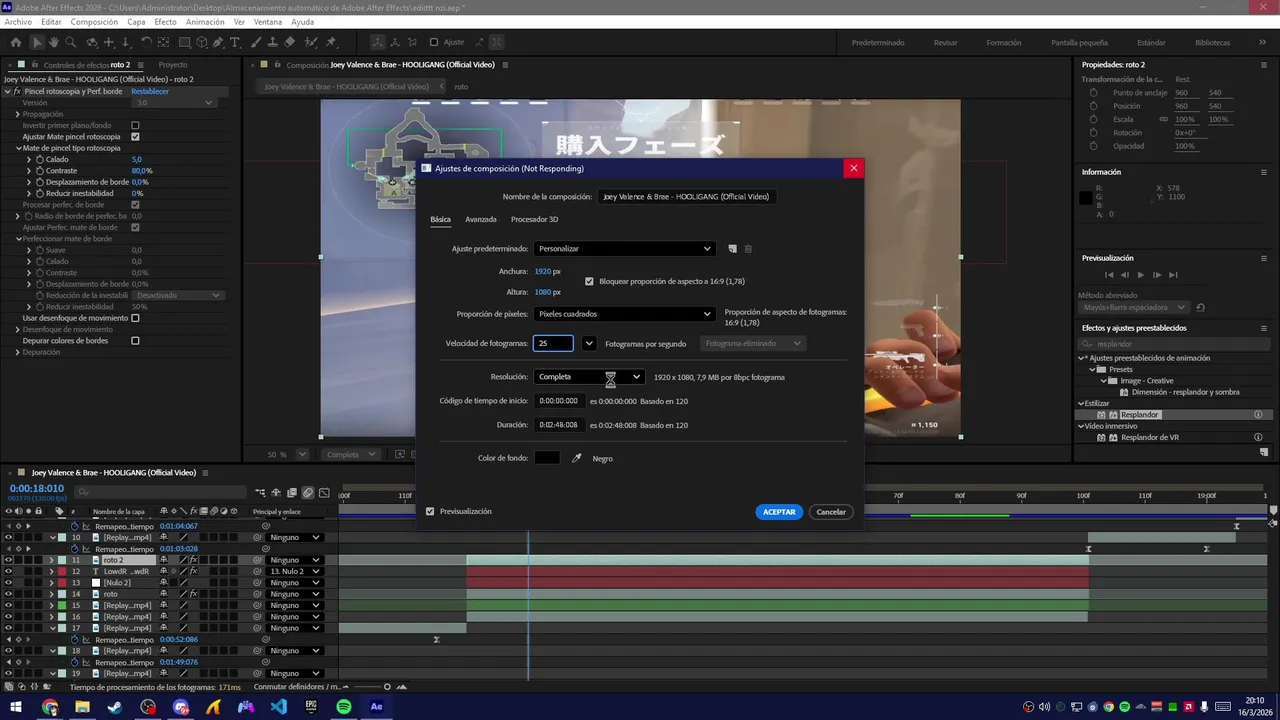Image resolution: width=1280 pixels, height=720 pixels.
Task: Open the Resolución Completa dropdown
Action: point(589,377)
